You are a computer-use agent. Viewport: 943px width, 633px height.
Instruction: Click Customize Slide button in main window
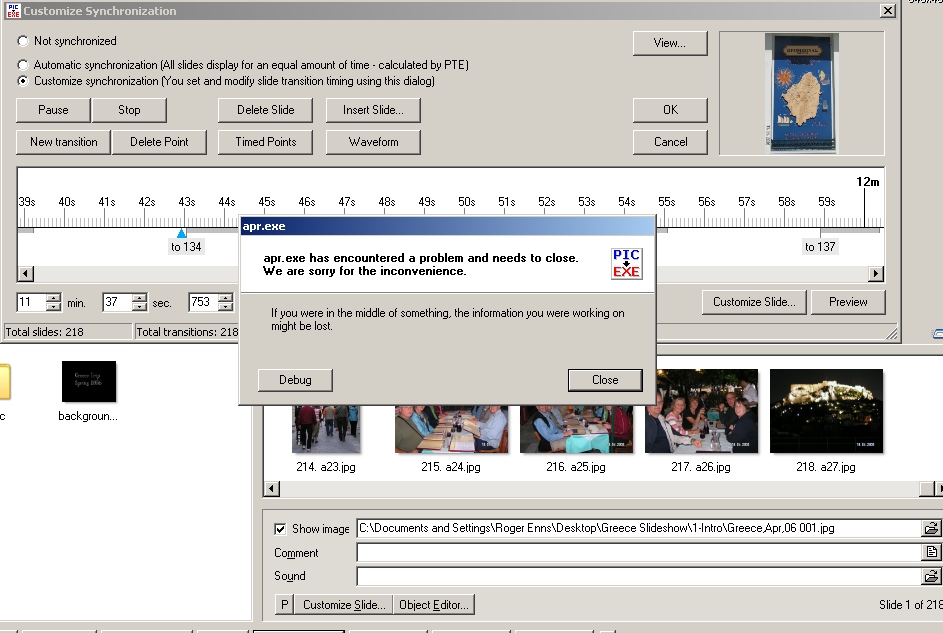344,605
